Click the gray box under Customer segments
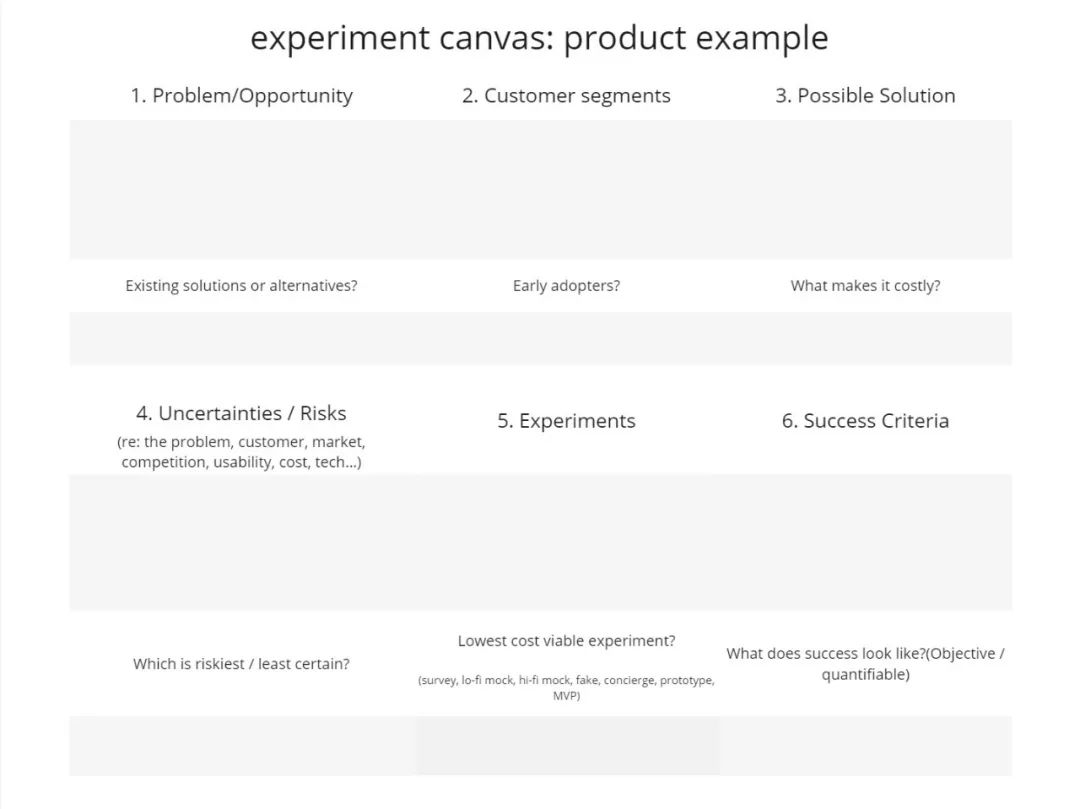The height and width of the screenshot is (809, 1080). click(x=566, y=189)
